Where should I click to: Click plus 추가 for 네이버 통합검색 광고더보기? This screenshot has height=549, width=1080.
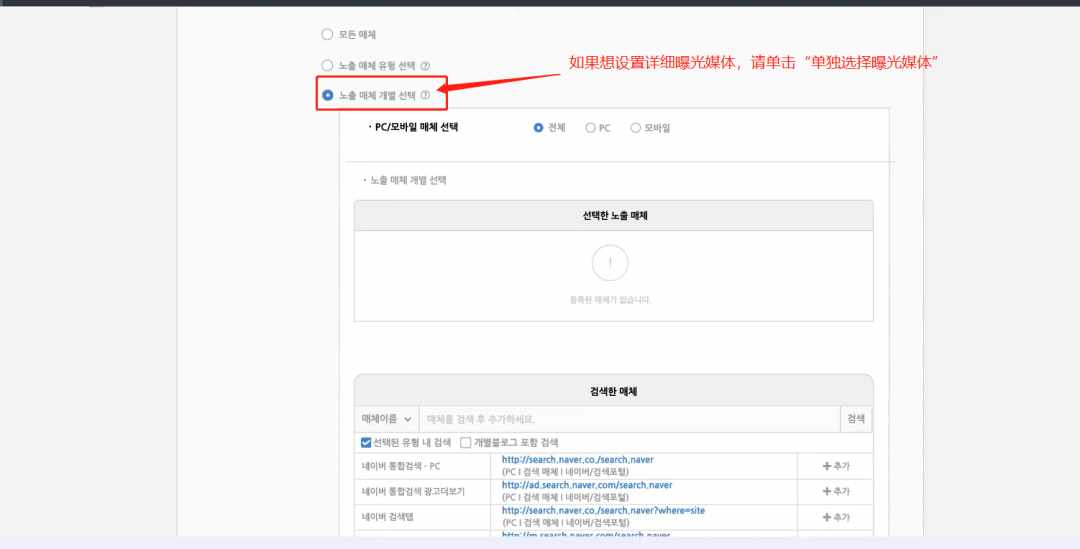click(835, 491)
